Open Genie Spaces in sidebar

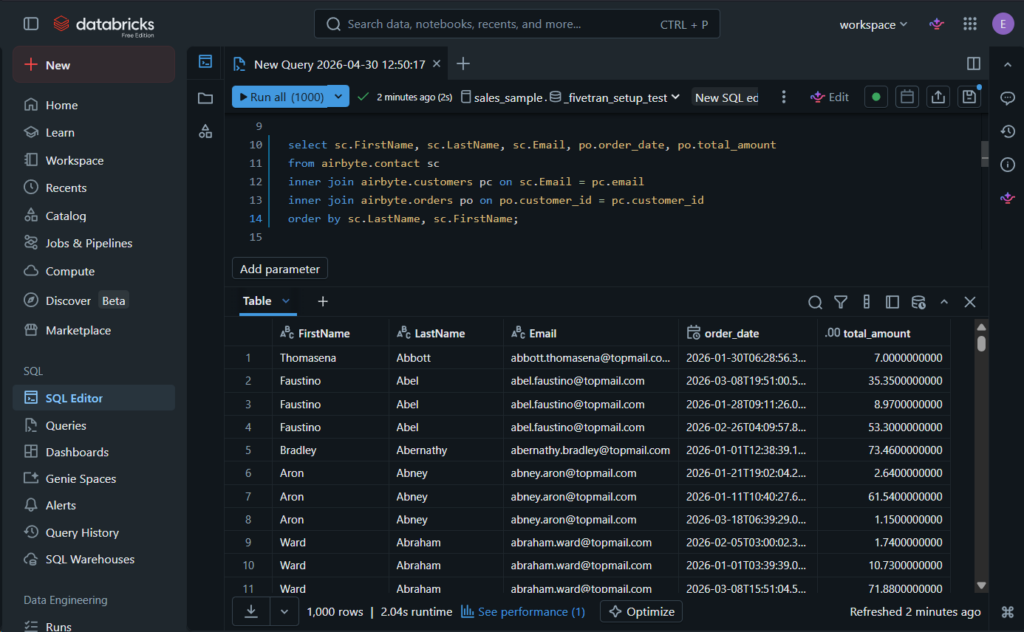tap(93, 479)
